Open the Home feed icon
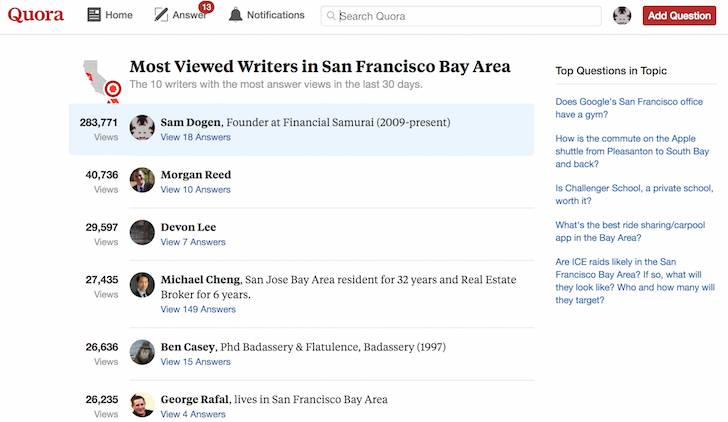This screenshot has height=422, width=728. 94,15
